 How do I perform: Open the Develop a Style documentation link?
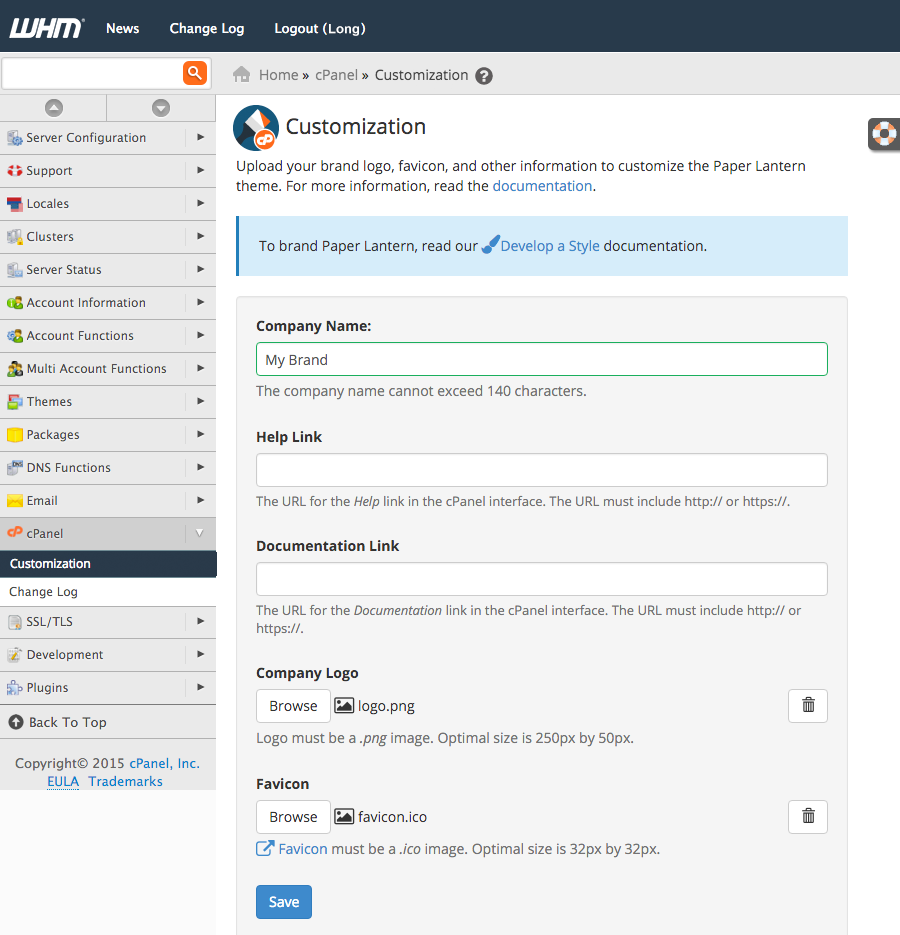point(549,246)
